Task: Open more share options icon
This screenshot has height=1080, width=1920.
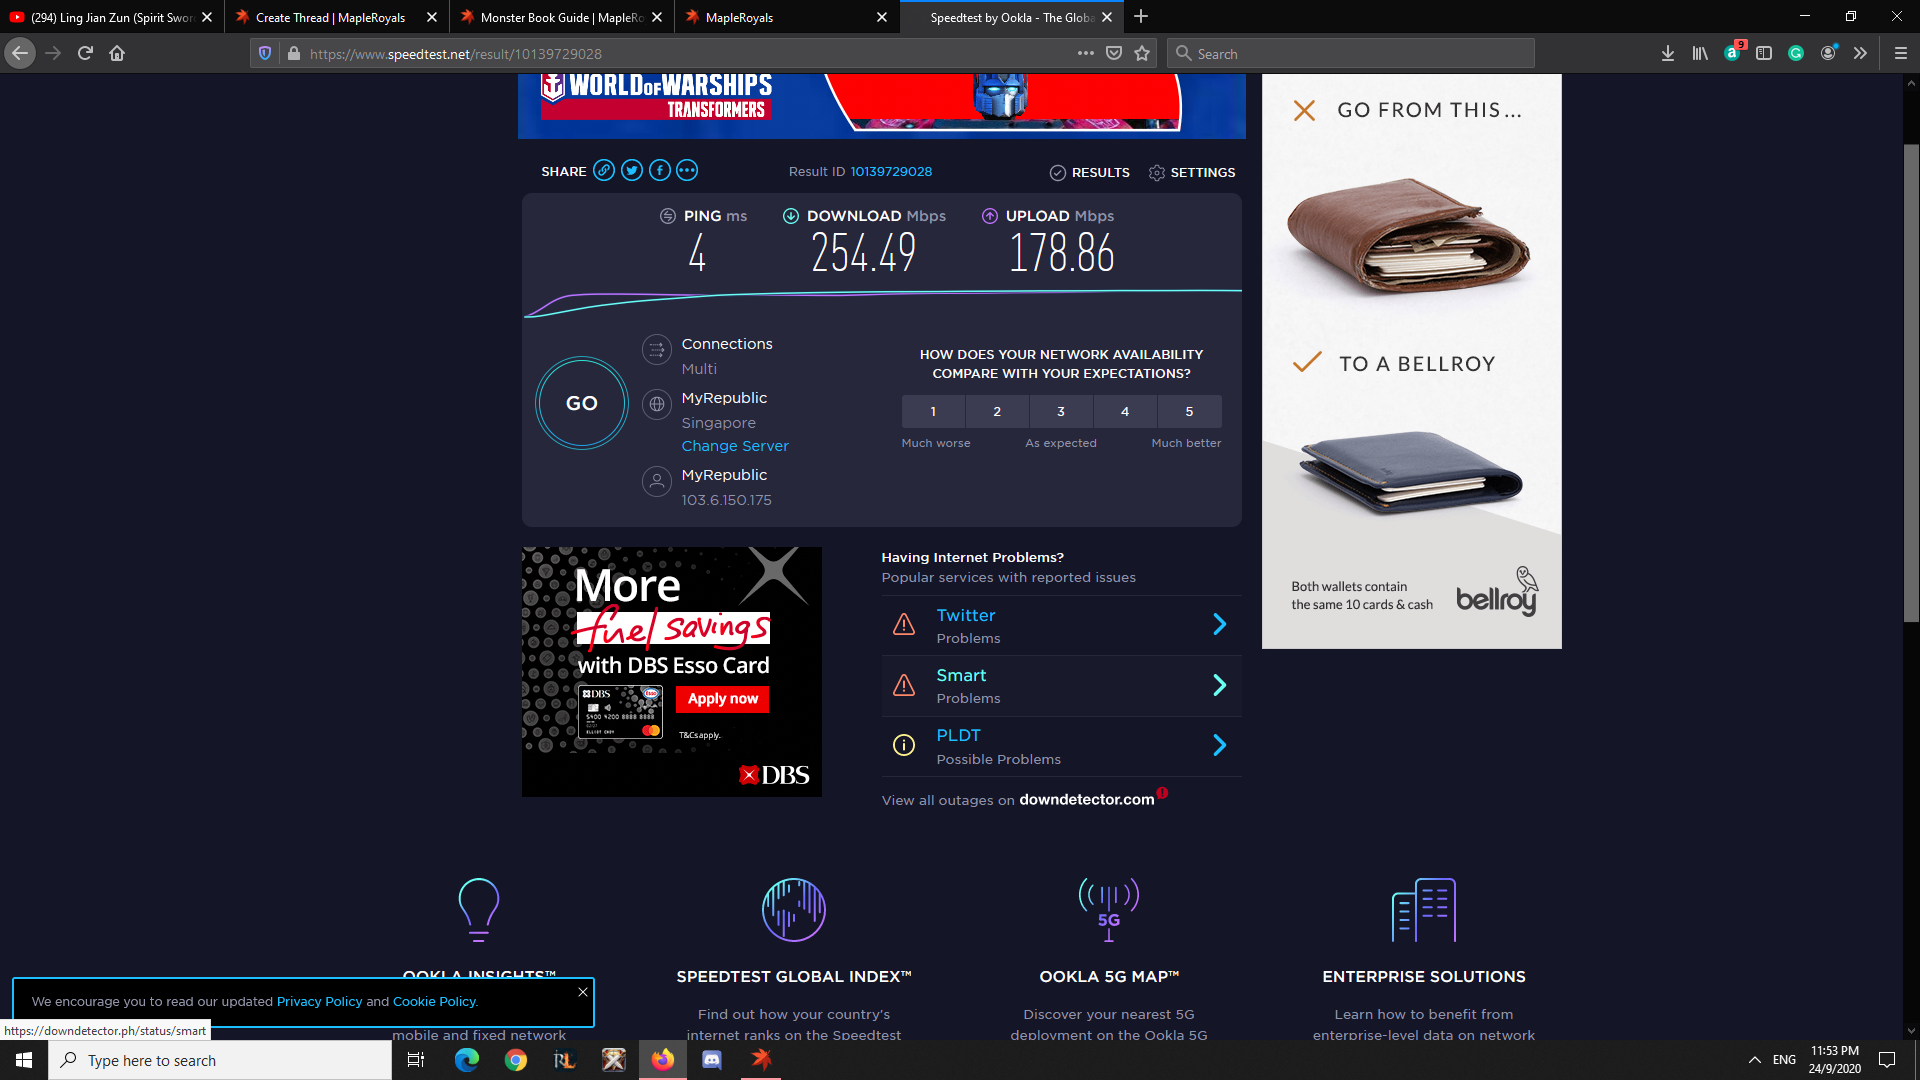Action: [687, 171]
